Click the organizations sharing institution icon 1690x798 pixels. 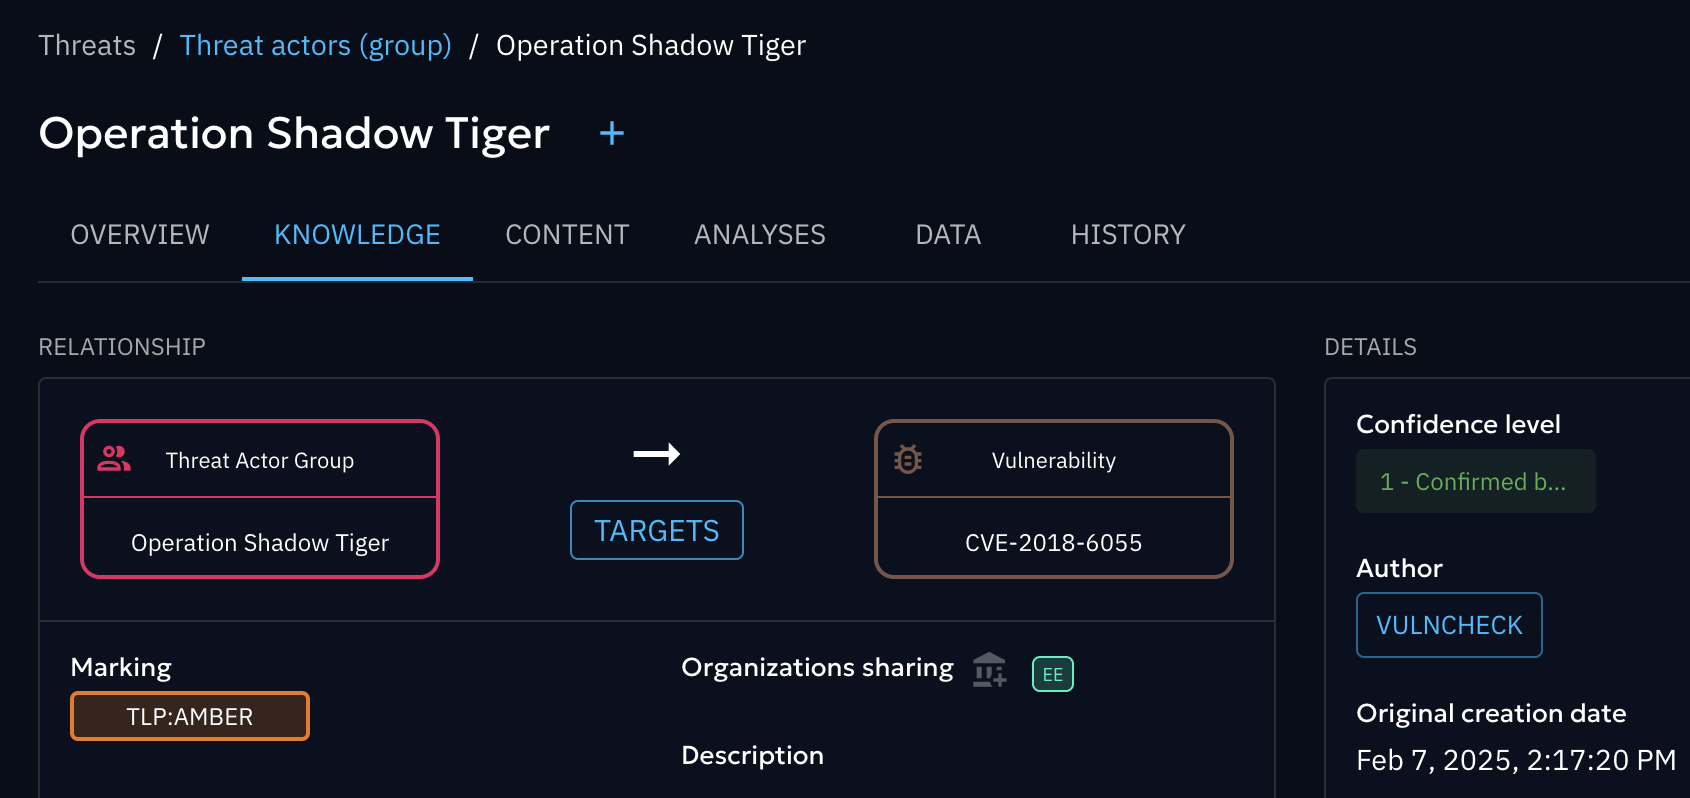coord(989,670)
